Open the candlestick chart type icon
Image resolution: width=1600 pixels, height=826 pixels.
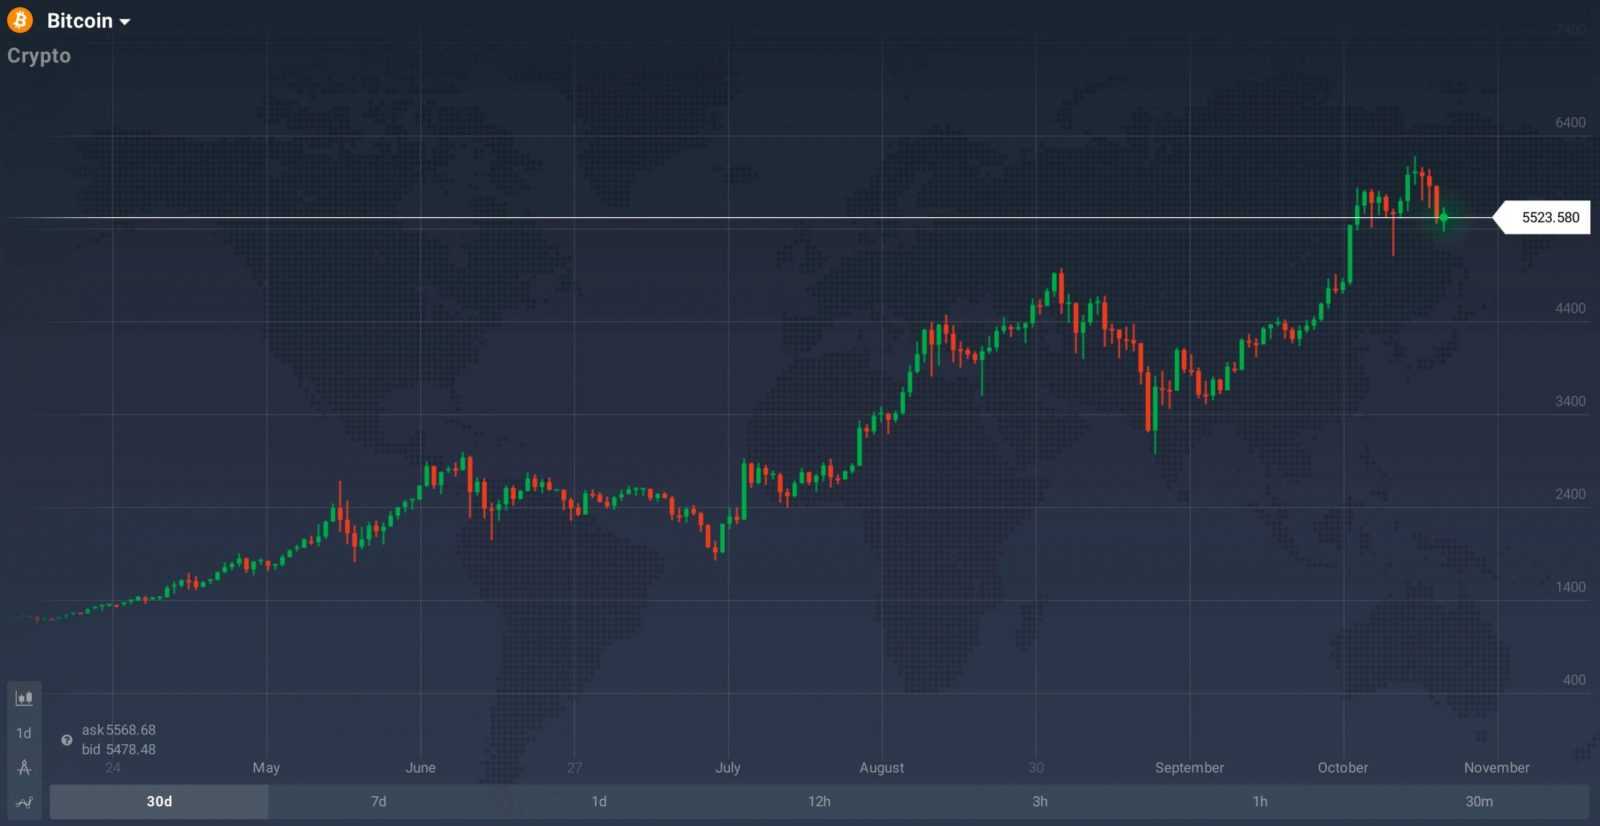24,698
